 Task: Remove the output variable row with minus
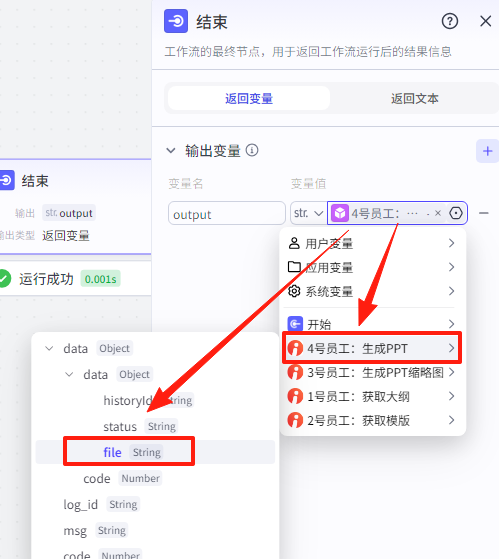coord(483,213)
